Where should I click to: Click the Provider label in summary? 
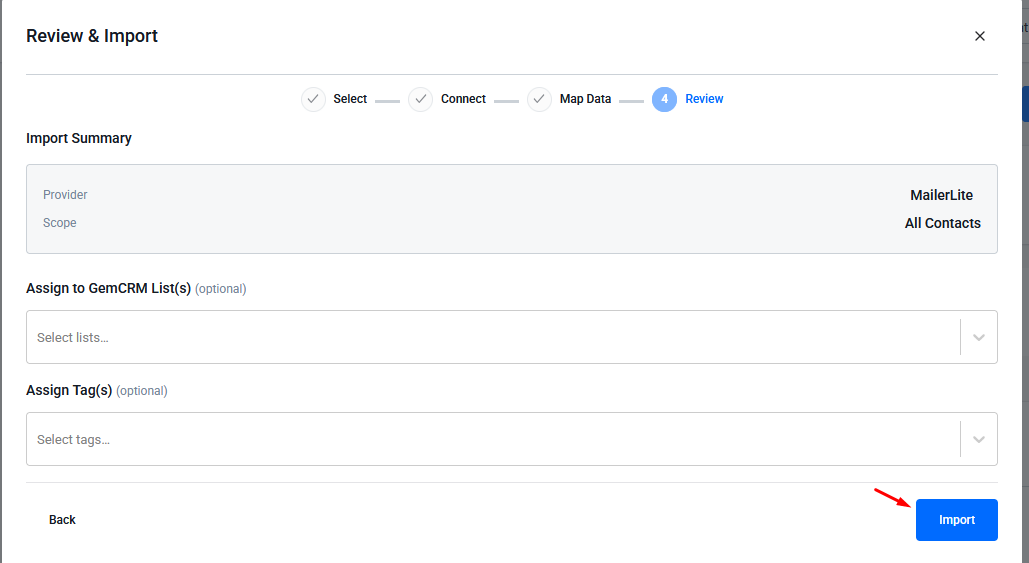click(65, 195)
